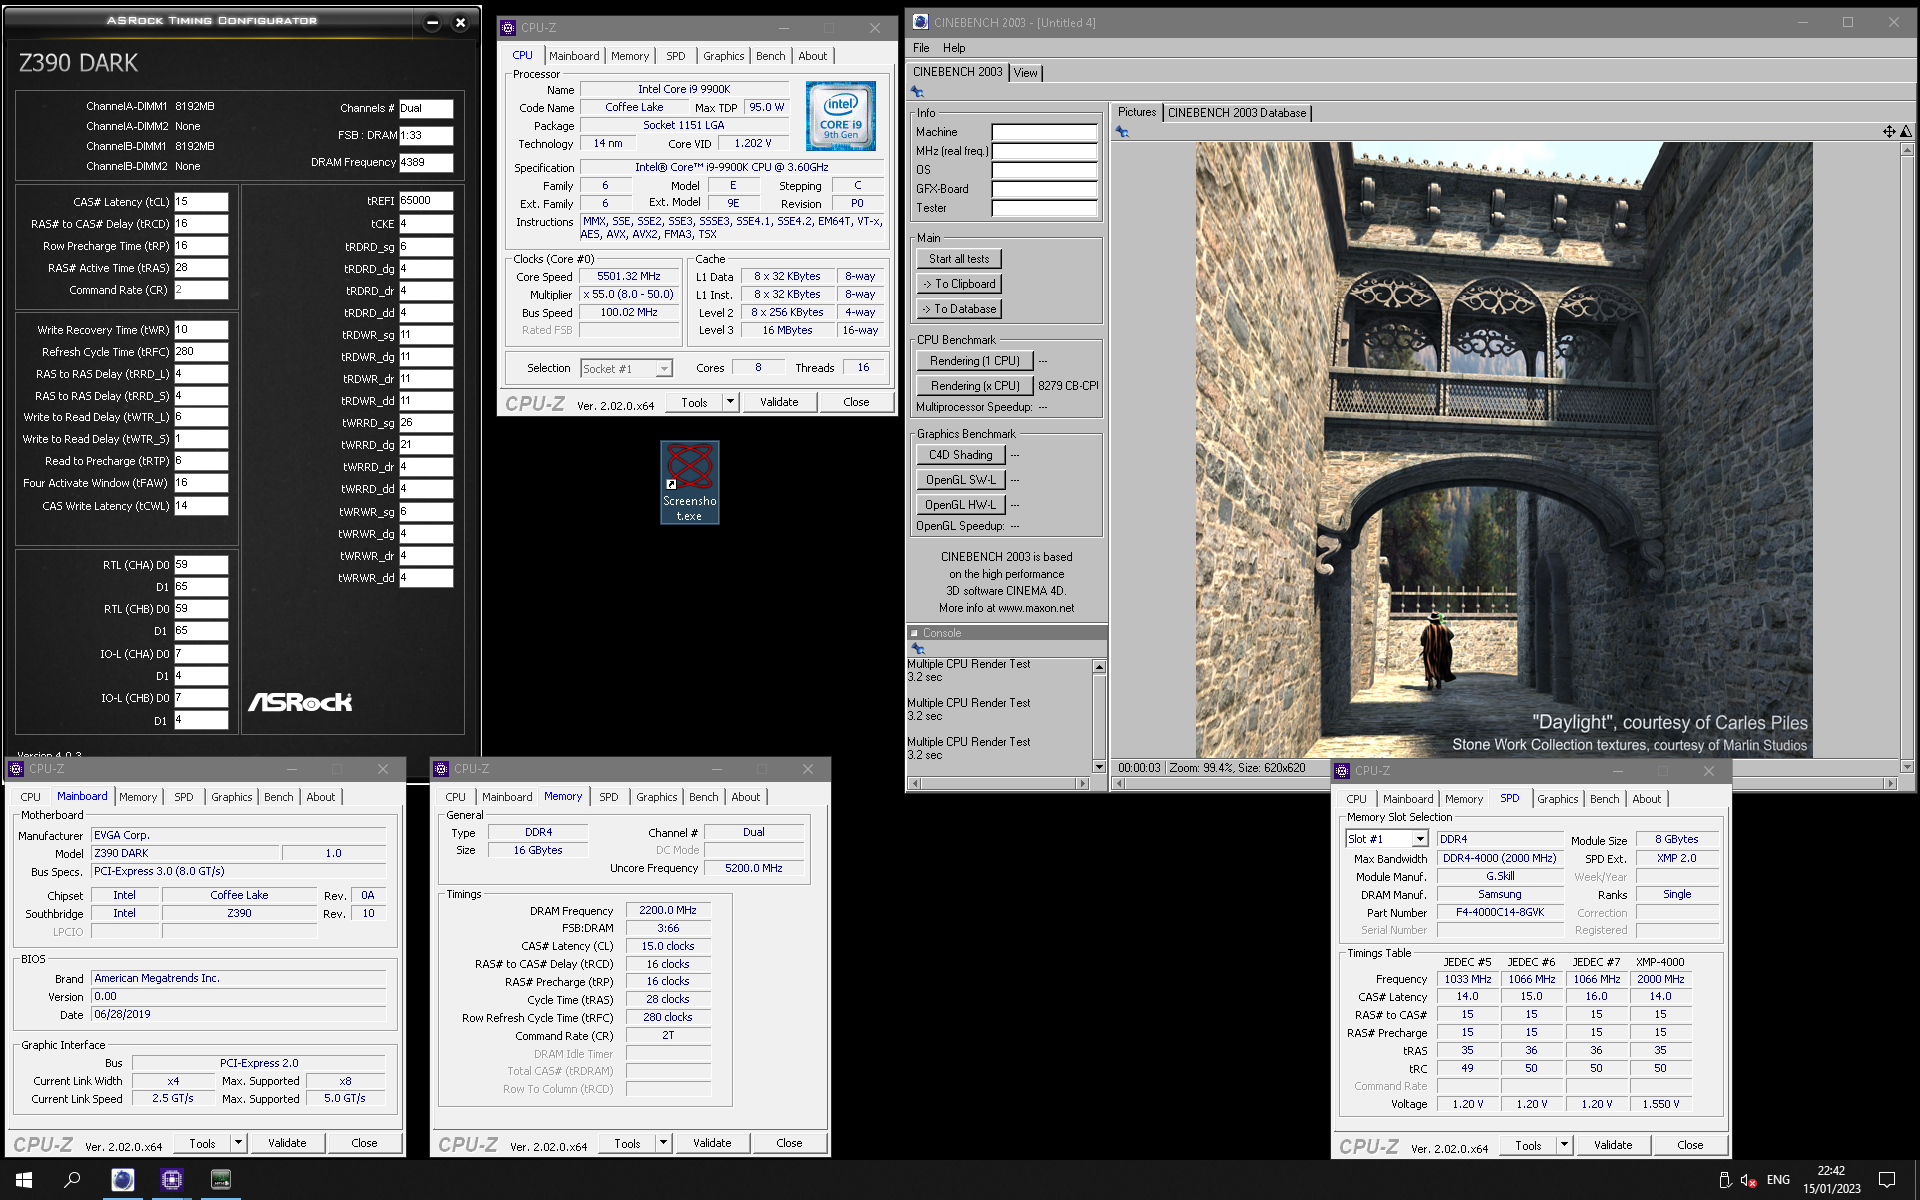
Task: Switch to the CPU-Z taskbar app
Action: [x=172, y=1180]
